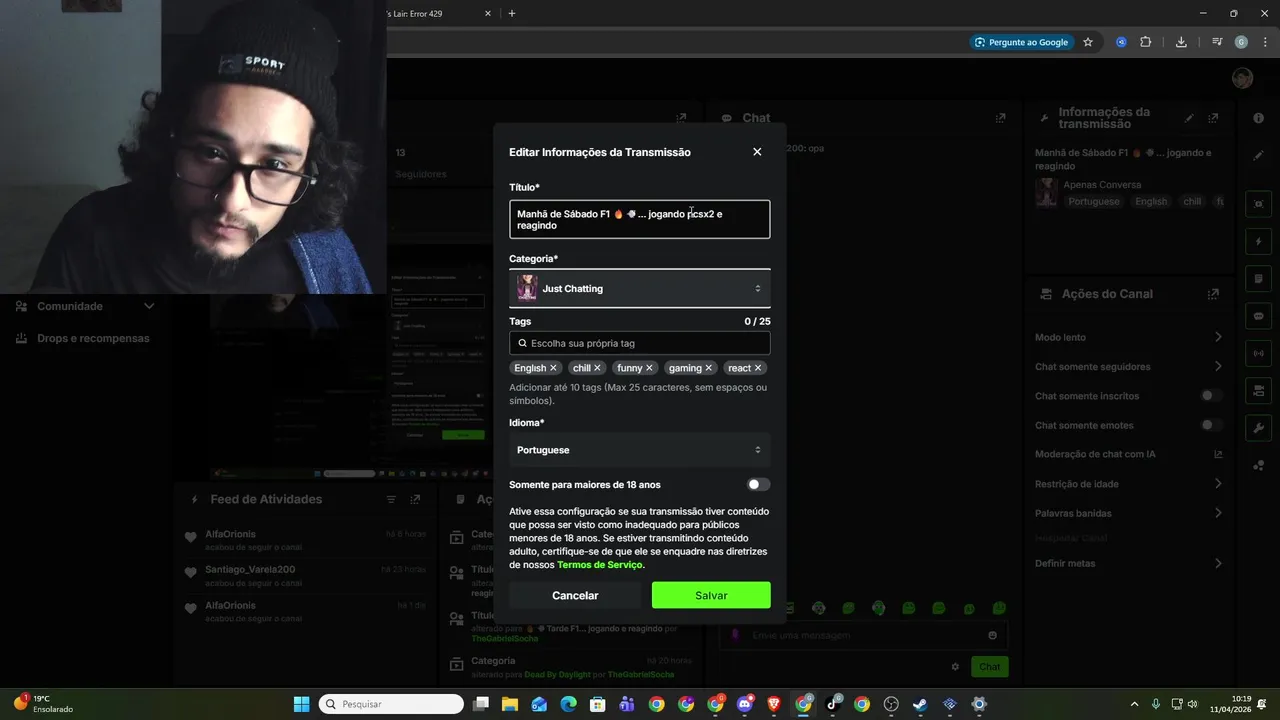This screenshot has height=720, width=1280.
Task: Open Steam from the taskbar
Action: (x=920, y=704)
